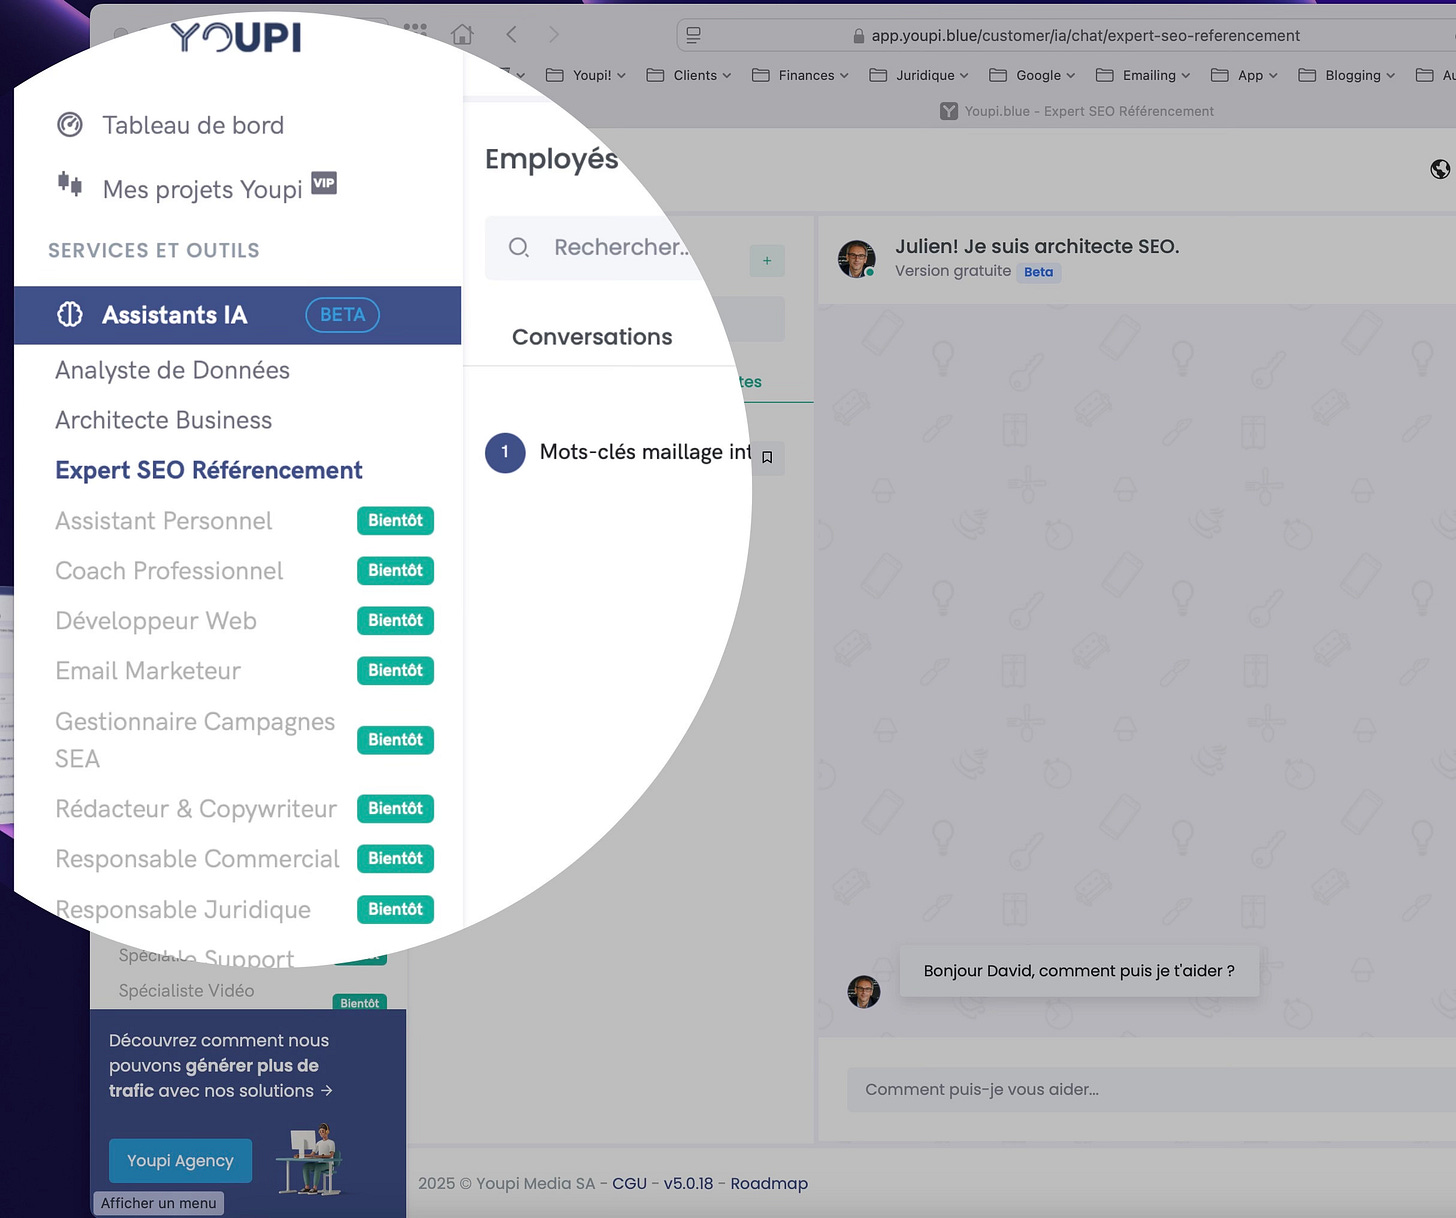
Task: Open Tableau de bord in sidebar
Action: pos(193,125)
